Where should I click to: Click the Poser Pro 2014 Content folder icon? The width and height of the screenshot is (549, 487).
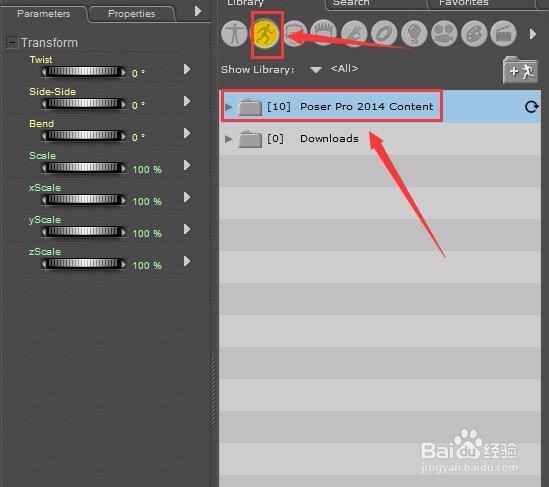[x=250, y=107]
